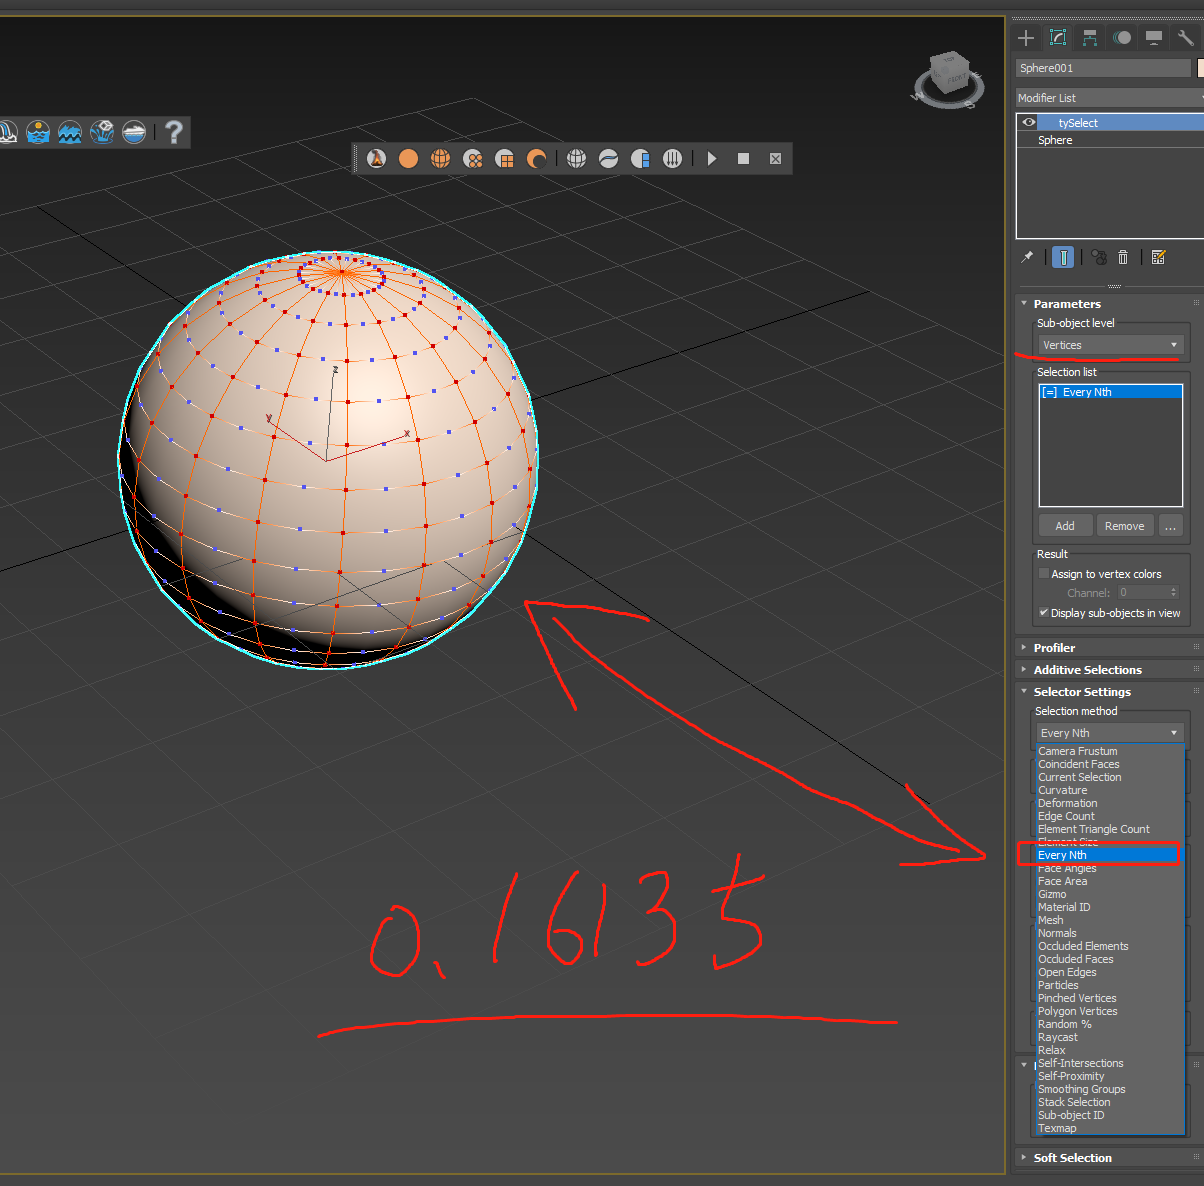Image resolution: width=1204 pixels, height=1186 pixels.
Task: Open the Utilities wrench tab
Action: click(1185, 38)
